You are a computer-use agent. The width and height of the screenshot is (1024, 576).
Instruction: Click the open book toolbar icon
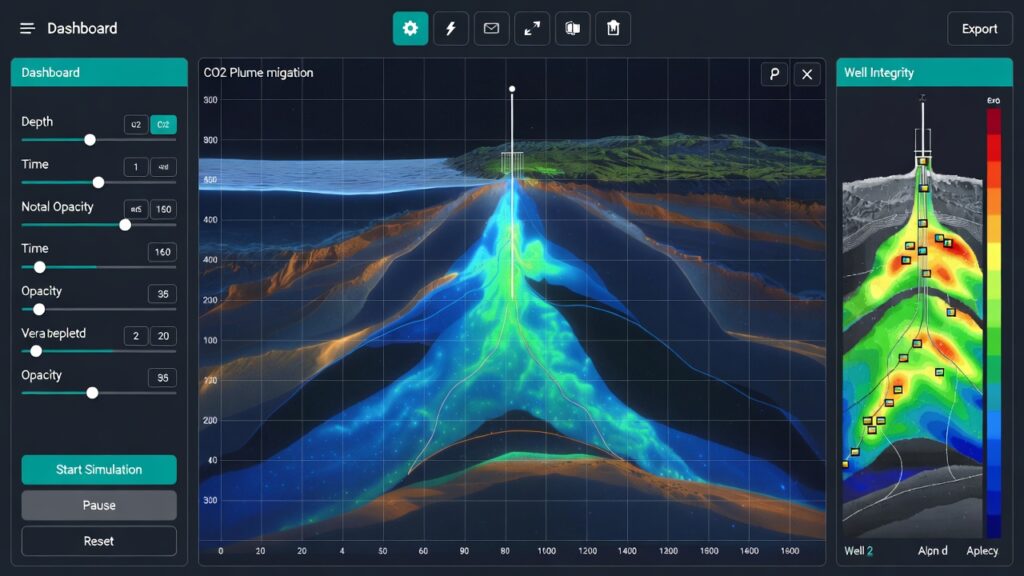pyautogui.click(x=573, y=29)
